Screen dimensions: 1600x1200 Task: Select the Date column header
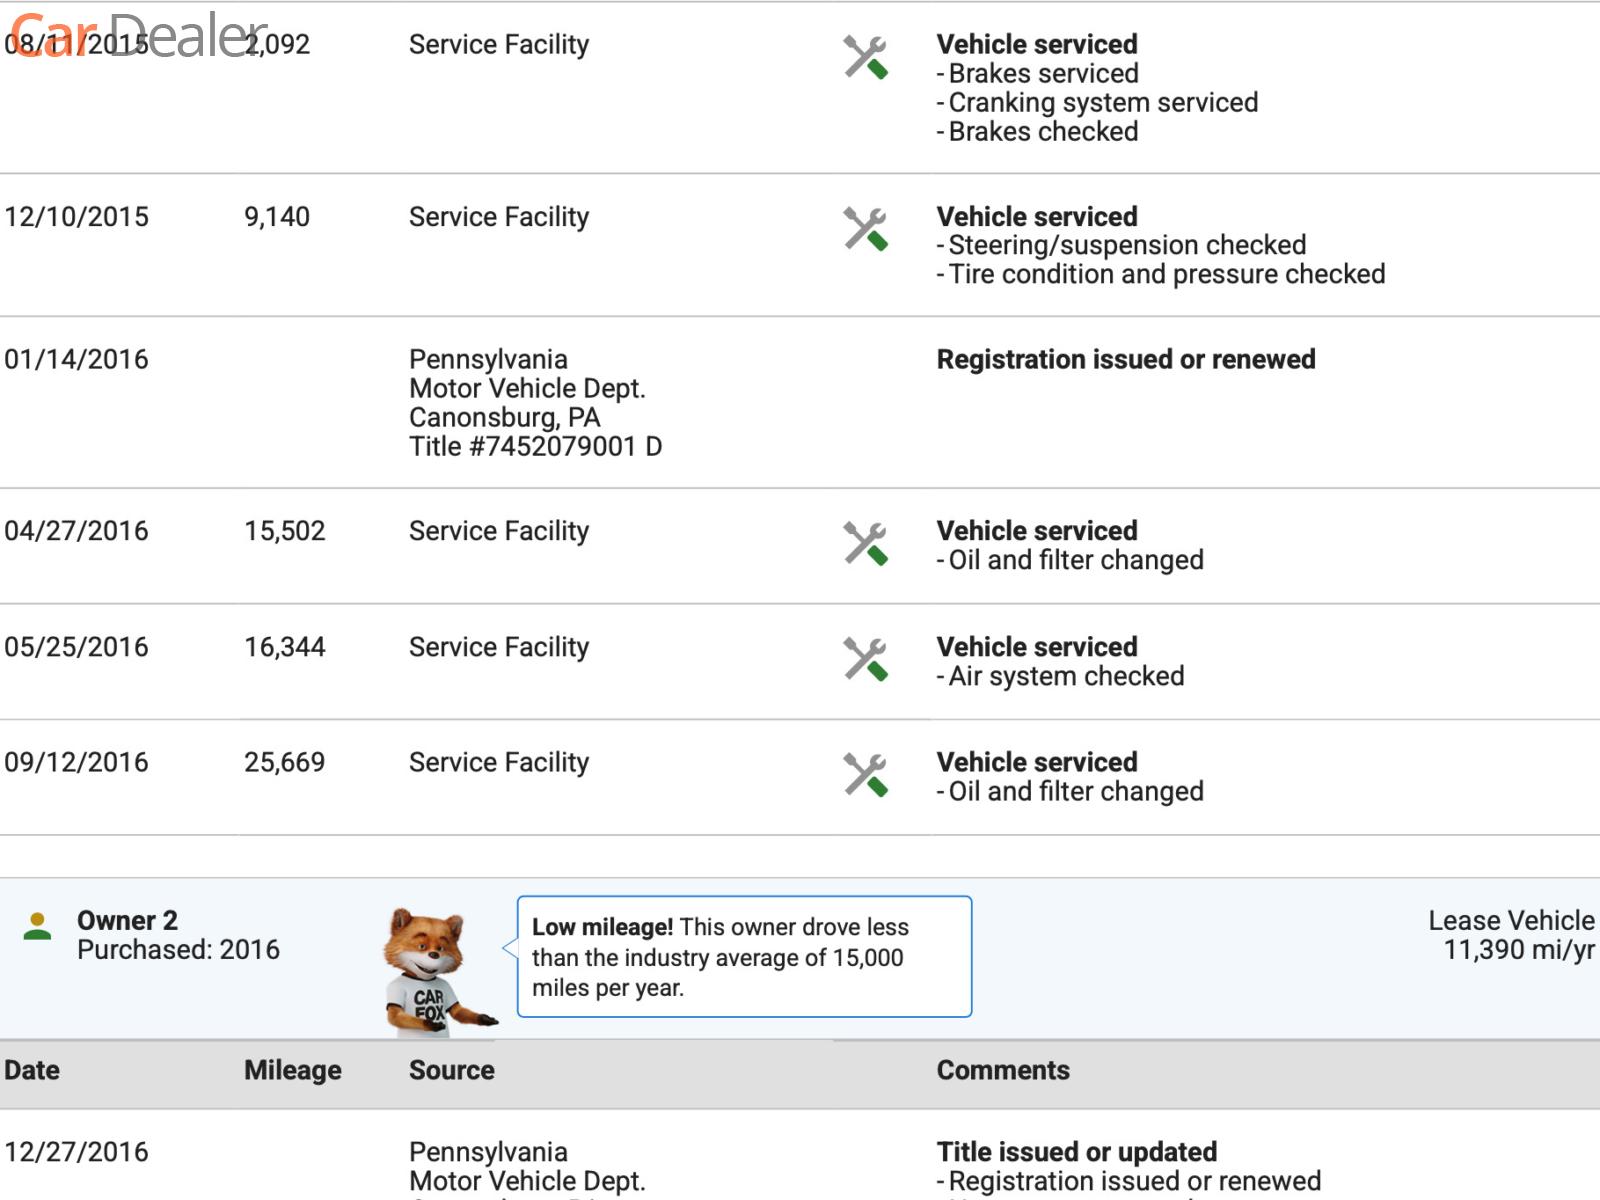(32, 1070)
